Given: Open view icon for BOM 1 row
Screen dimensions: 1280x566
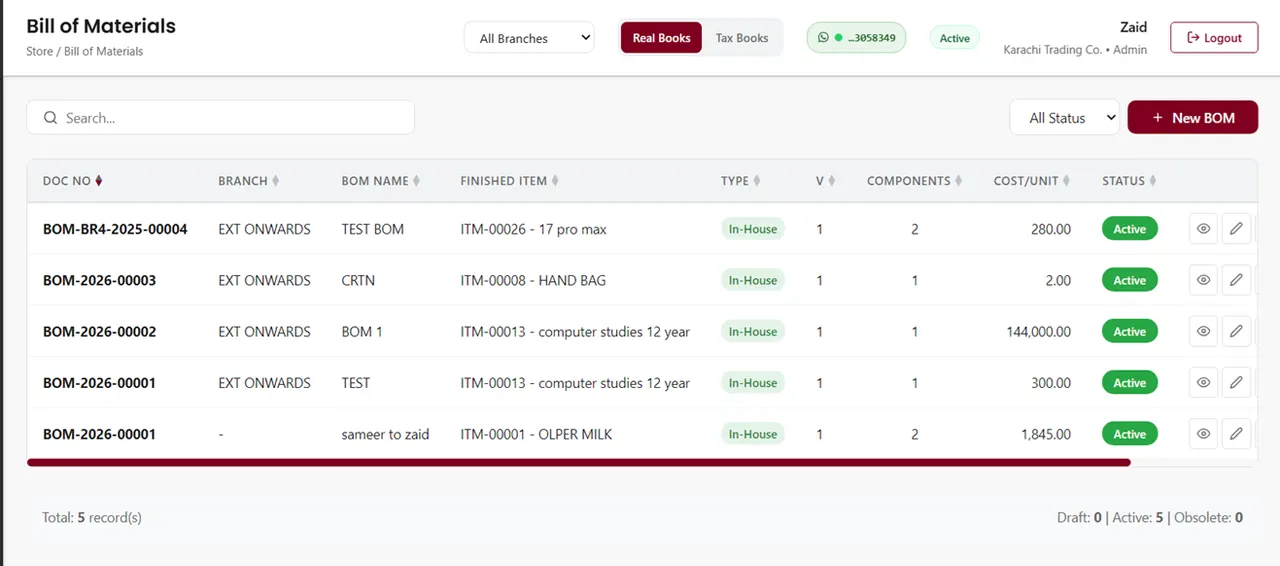Looking at the screenshot, I should pos(1204,331).
